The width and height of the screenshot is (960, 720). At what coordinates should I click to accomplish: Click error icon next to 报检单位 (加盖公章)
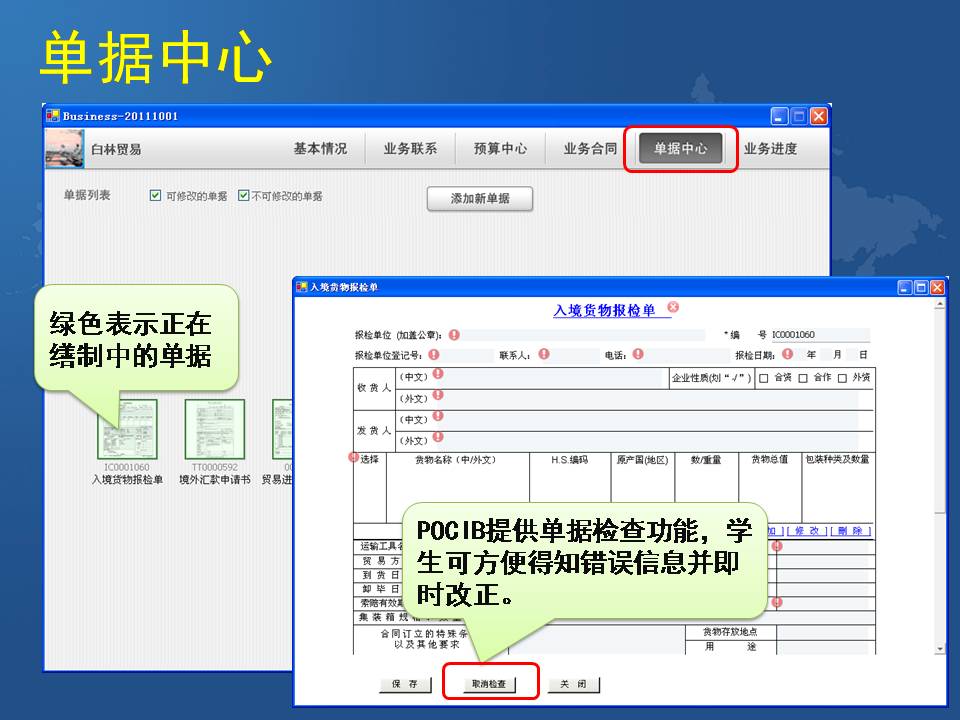pos(454,335)
